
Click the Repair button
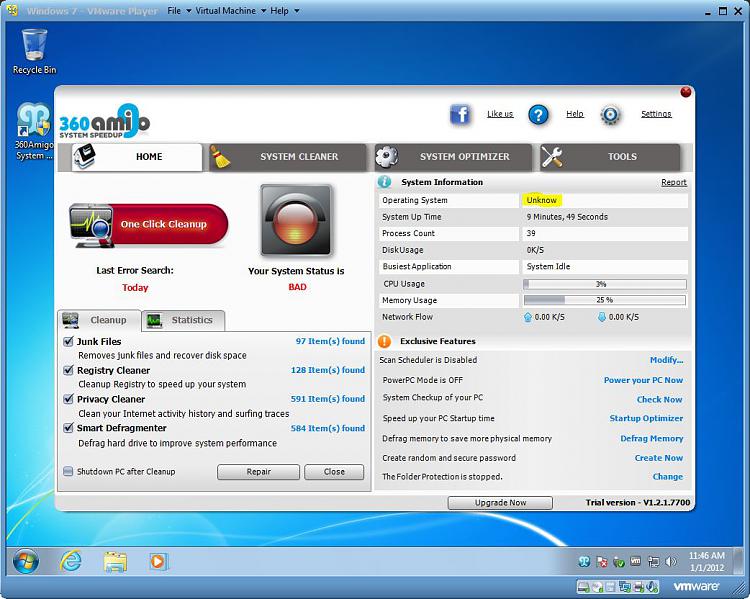[x=258, y=472]
